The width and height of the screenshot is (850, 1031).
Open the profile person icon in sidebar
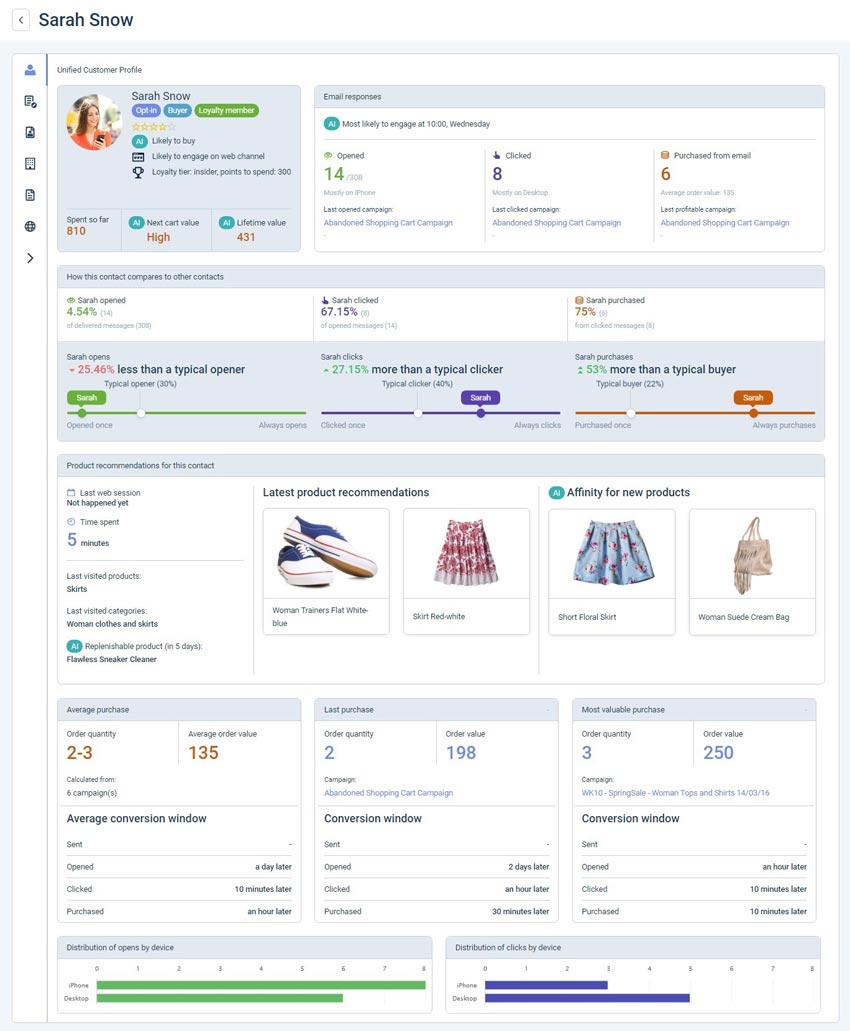30,70
